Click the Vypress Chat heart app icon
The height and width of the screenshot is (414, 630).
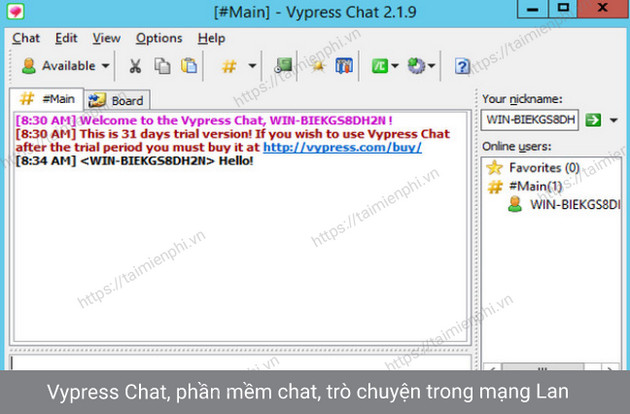pos(16,11)
